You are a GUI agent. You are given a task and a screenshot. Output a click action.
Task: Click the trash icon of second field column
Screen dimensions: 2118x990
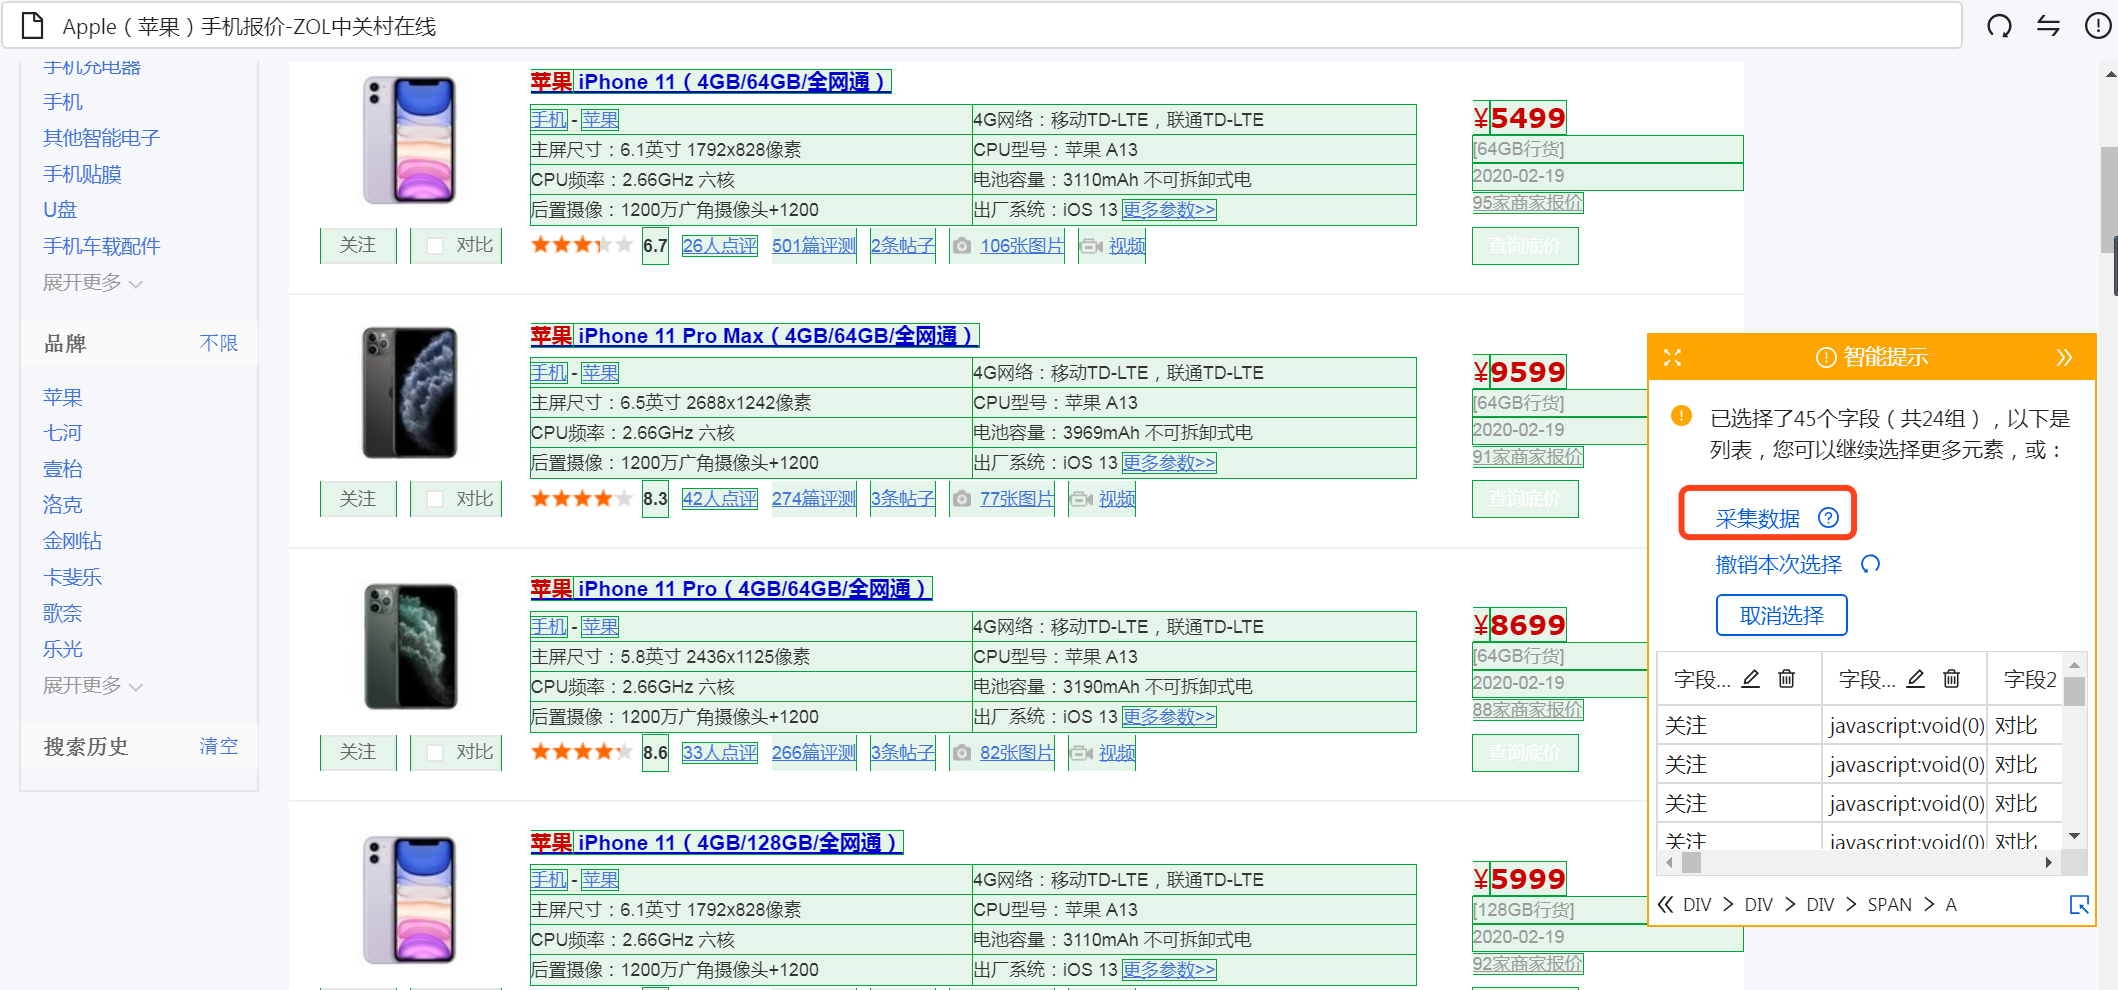pyautogui.click(x=1951, y=679)
